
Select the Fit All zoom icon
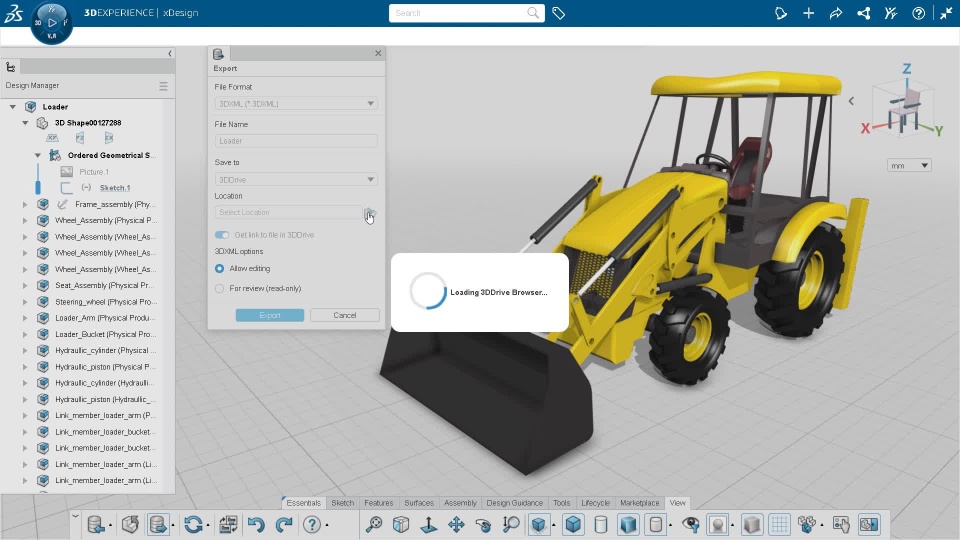tap(373, 524)
